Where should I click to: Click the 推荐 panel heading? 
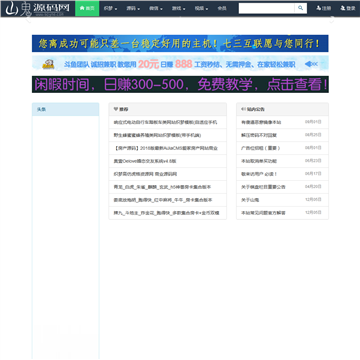(x=121, y=109)
